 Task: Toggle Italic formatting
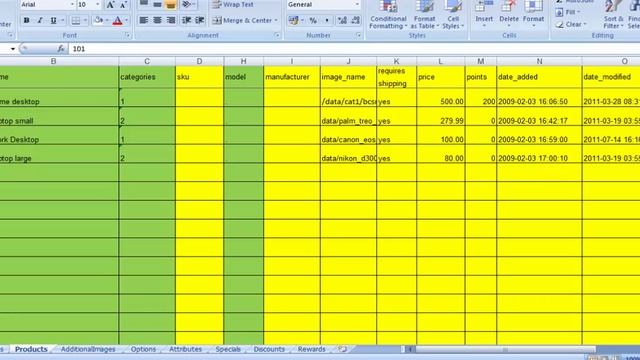coord(40,20)
